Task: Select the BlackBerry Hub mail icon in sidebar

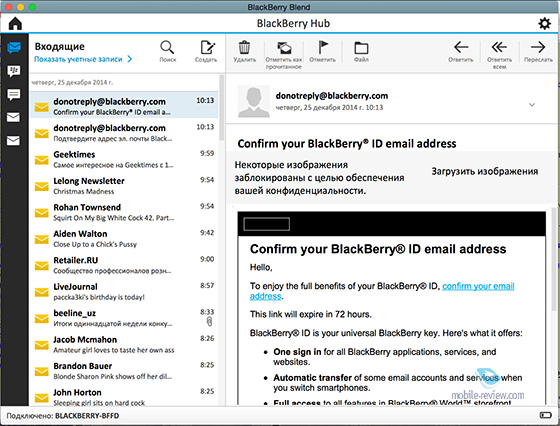Action: 14,47
